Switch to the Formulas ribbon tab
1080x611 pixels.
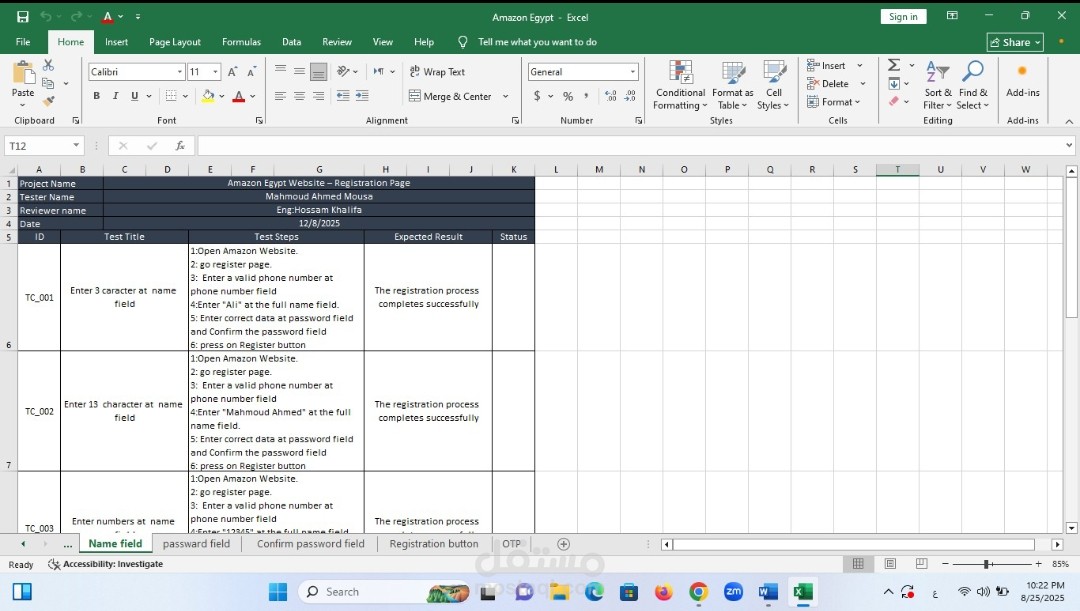pos(241,42)
